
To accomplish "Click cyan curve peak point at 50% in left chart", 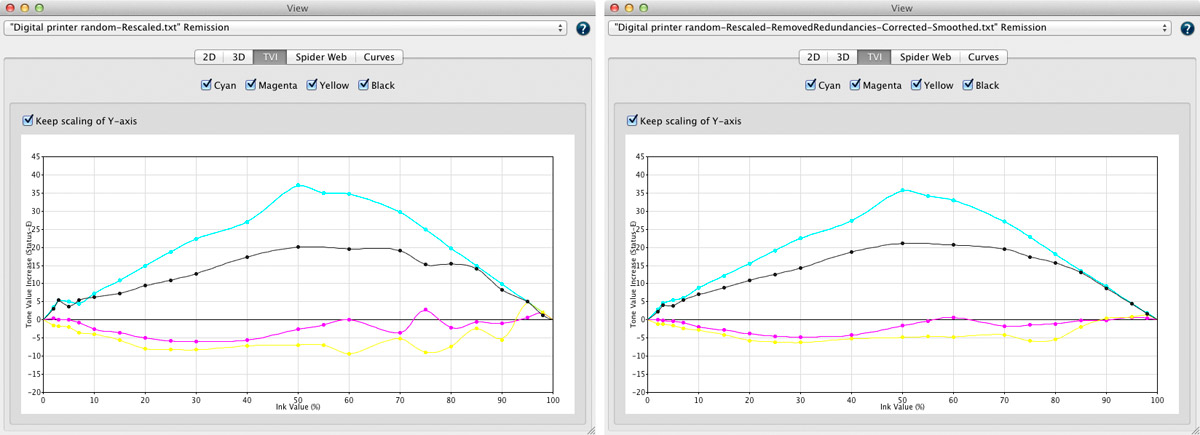I will point(298,185).
